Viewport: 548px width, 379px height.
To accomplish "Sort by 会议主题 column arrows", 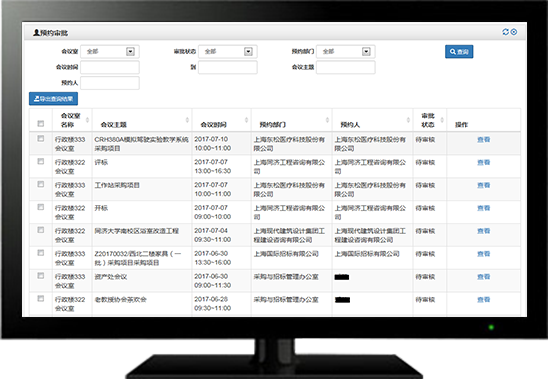I will point(187,120).
